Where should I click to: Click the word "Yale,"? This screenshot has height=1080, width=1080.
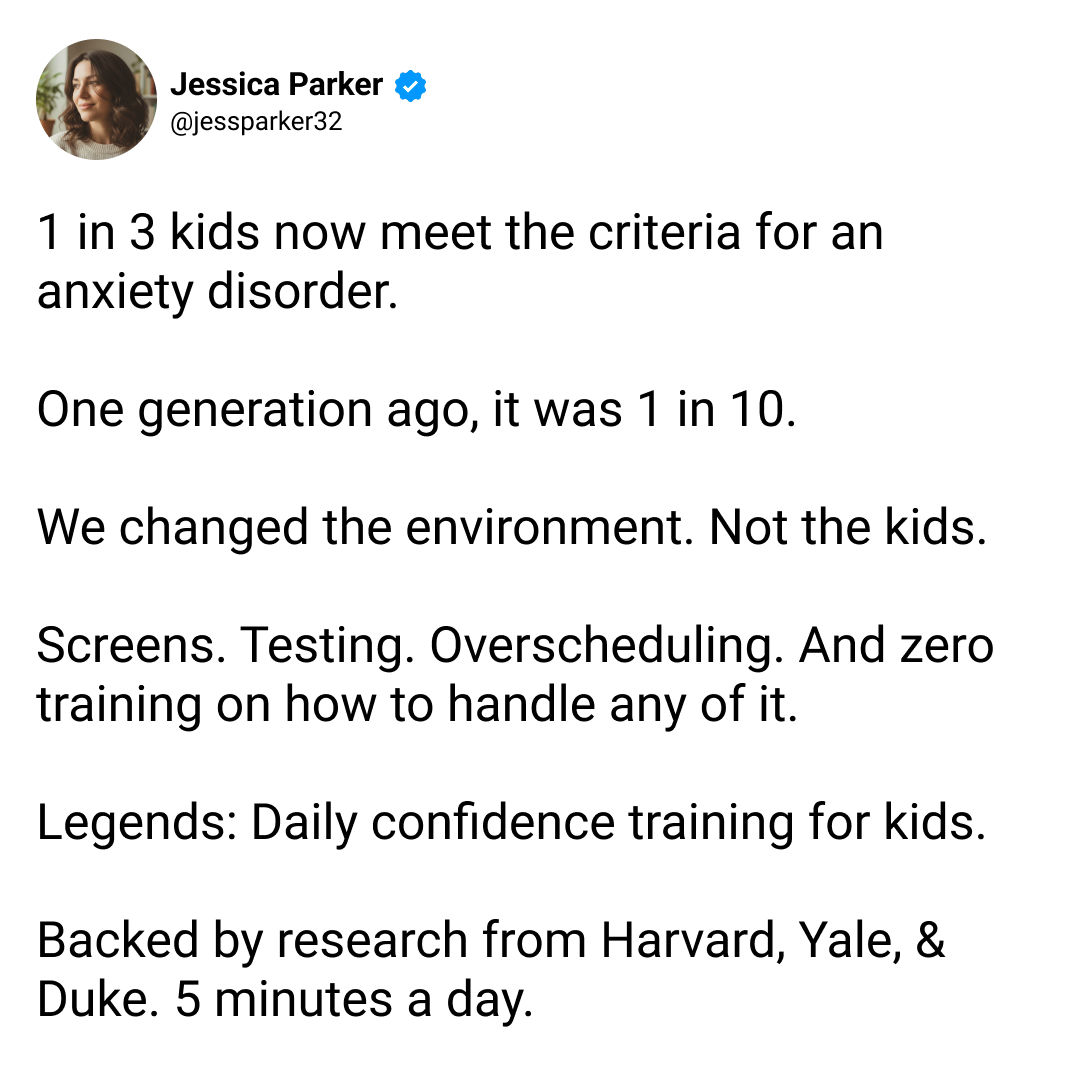tap(851, 941)
